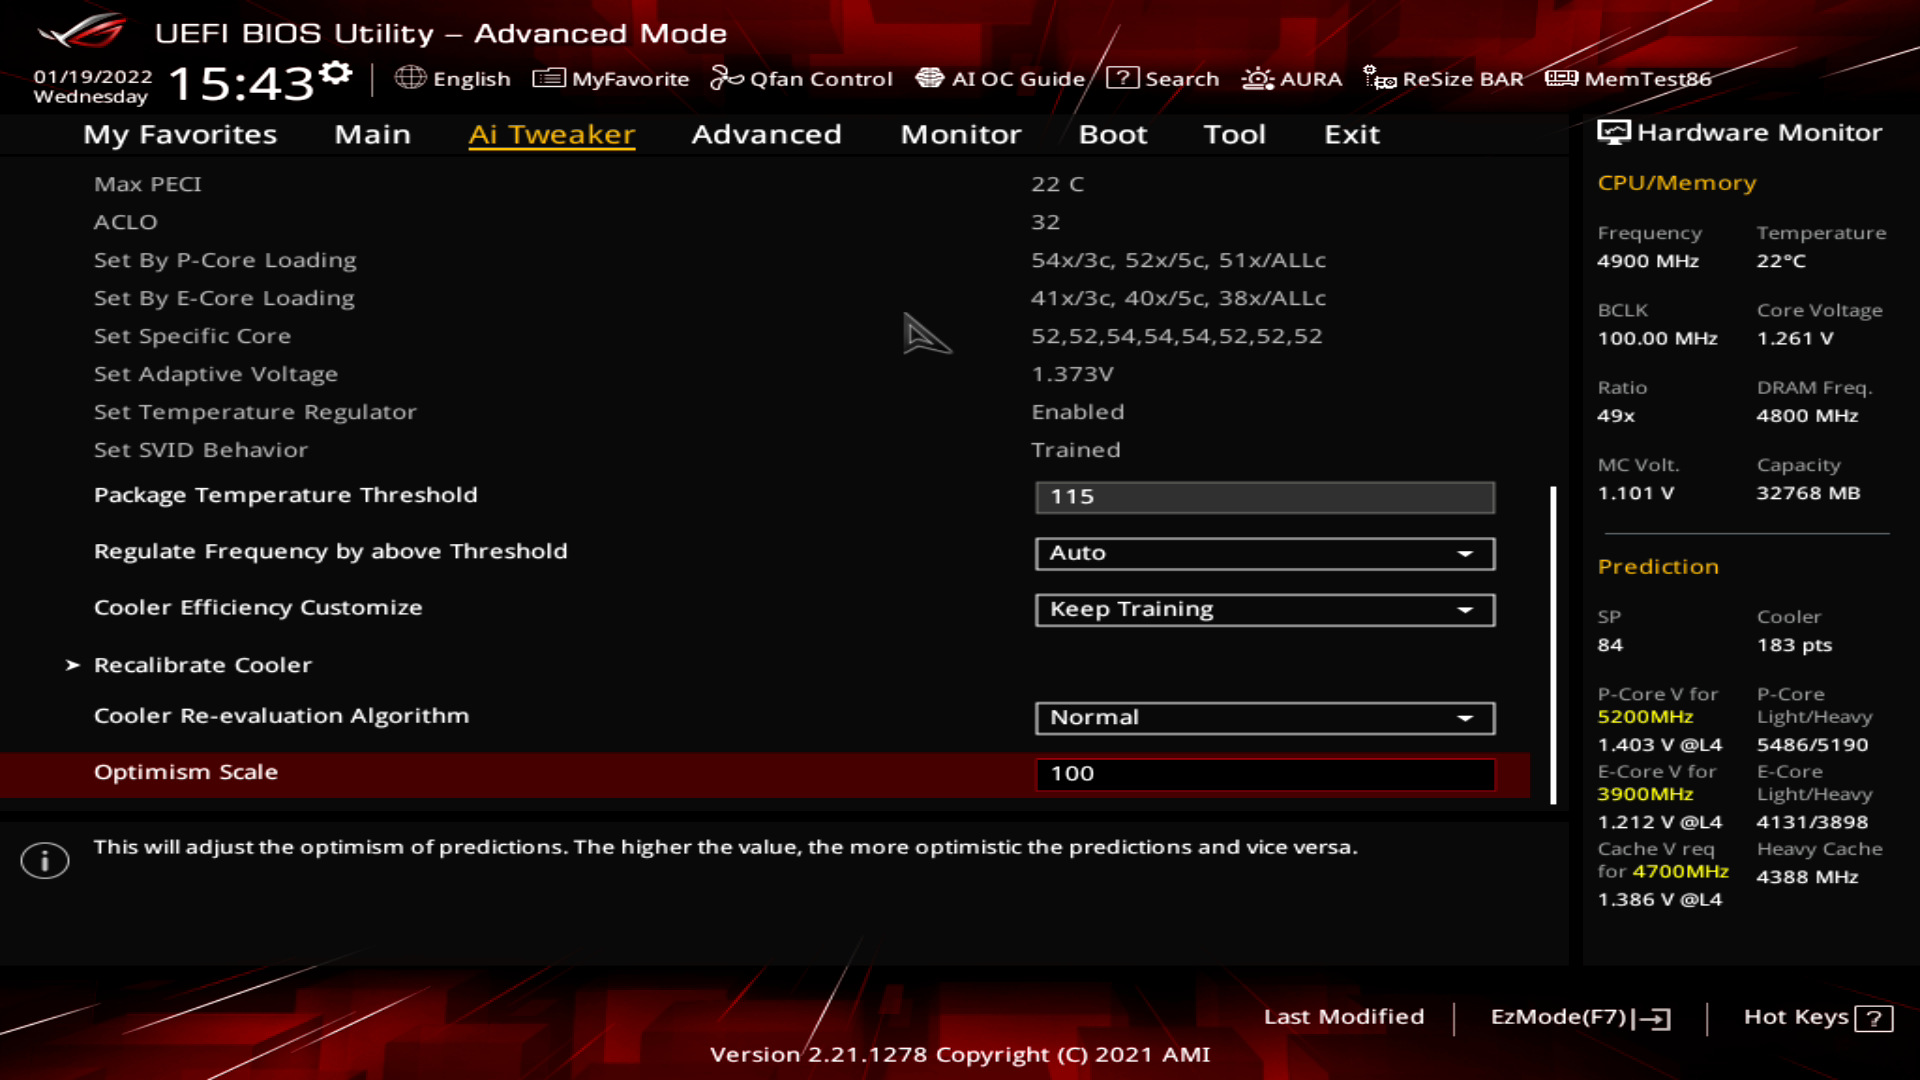This screenshot has width=1920, height=1080.
Task: Open ReSize BAR settings
Action: click(x=1446, y=78)
